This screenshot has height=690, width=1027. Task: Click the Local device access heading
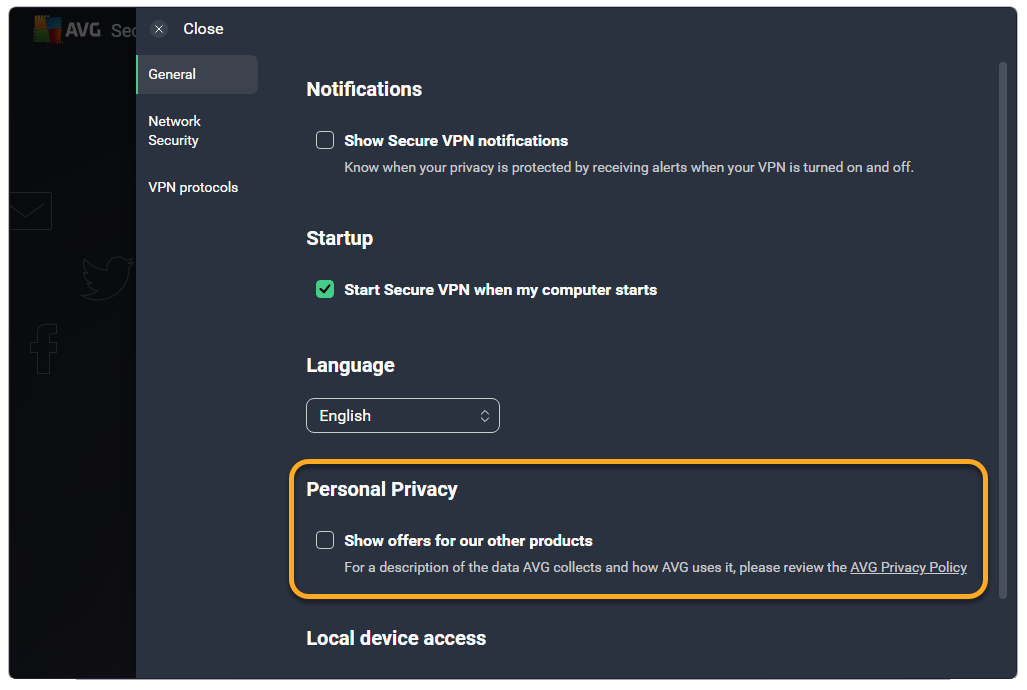(396, 638)
